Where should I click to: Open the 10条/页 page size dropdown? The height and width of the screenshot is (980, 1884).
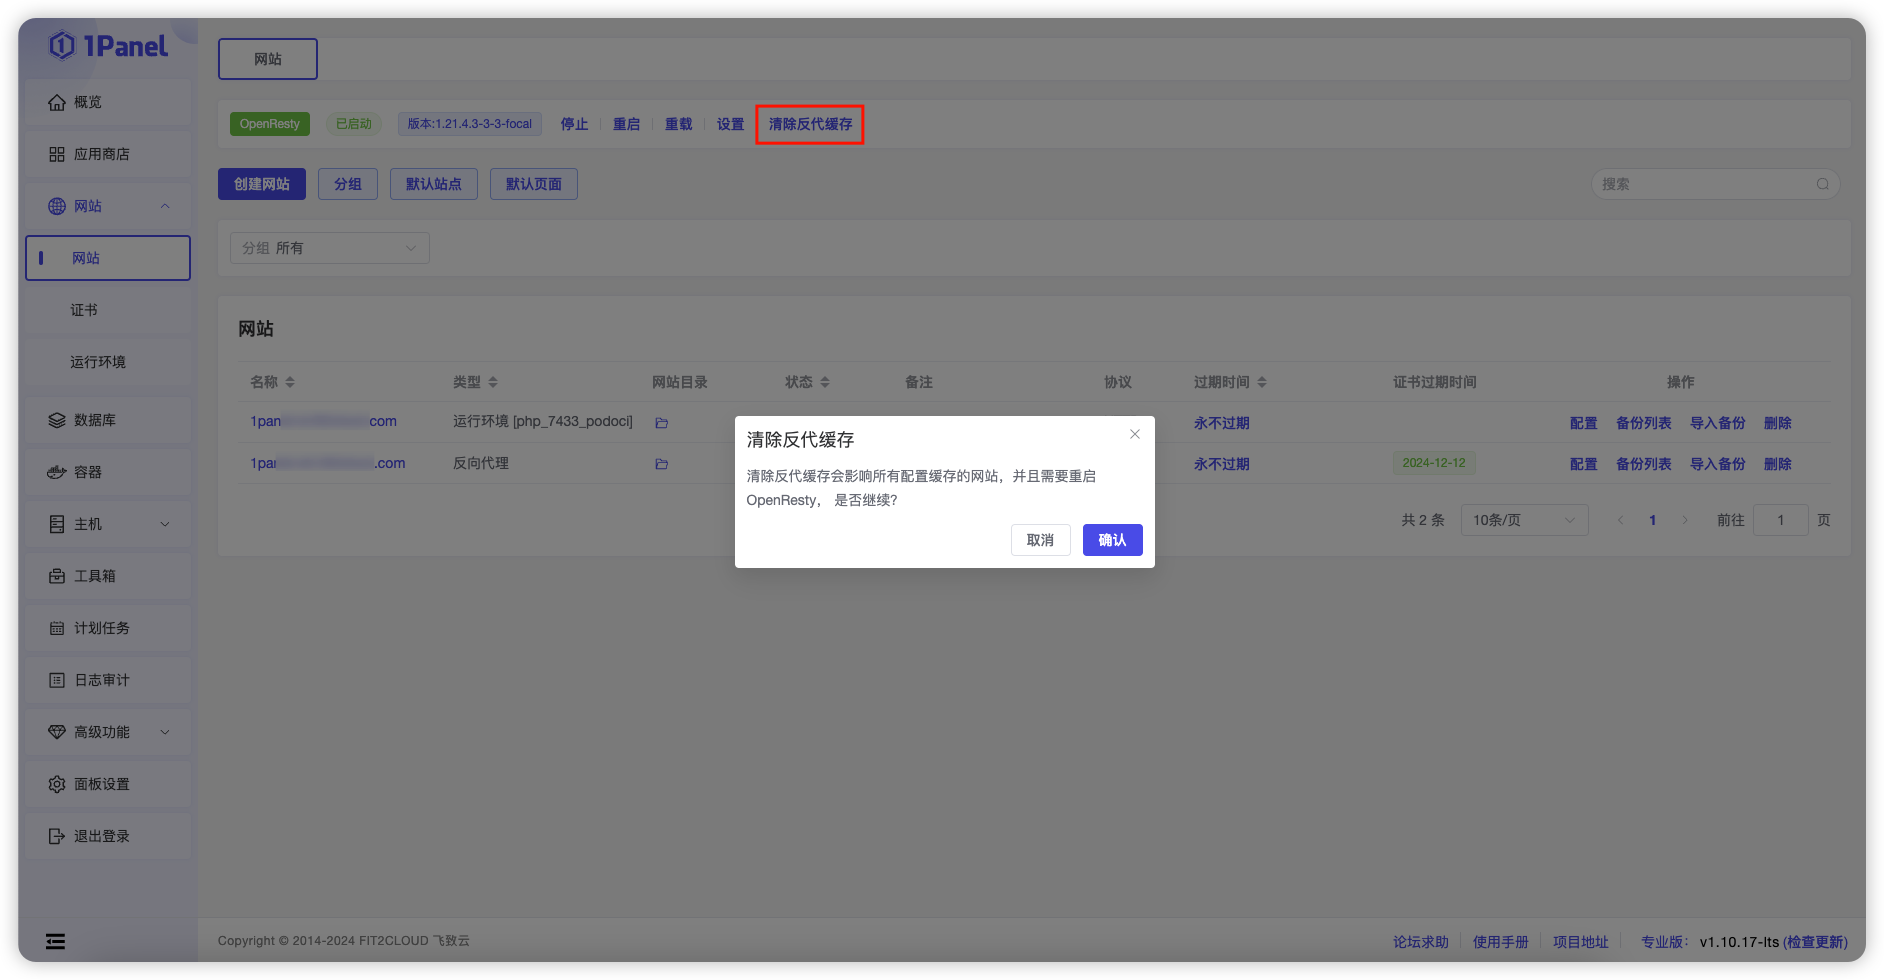pyautogui.click(x=1523, y=519)
